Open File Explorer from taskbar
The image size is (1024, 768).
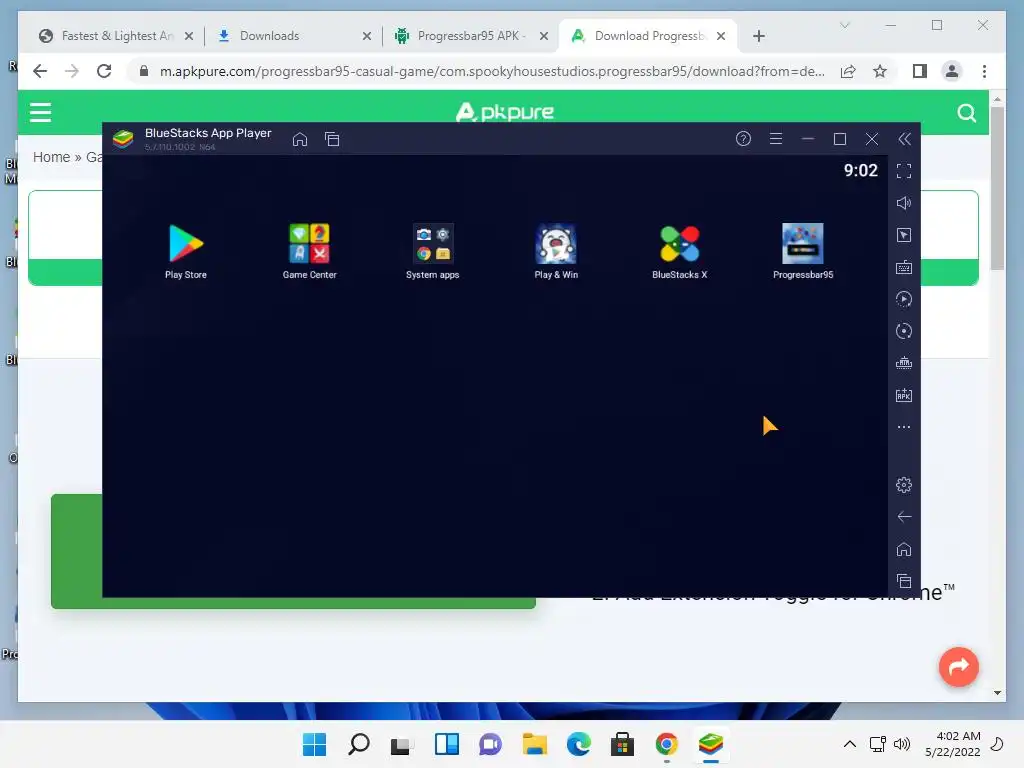click(534, 744)
